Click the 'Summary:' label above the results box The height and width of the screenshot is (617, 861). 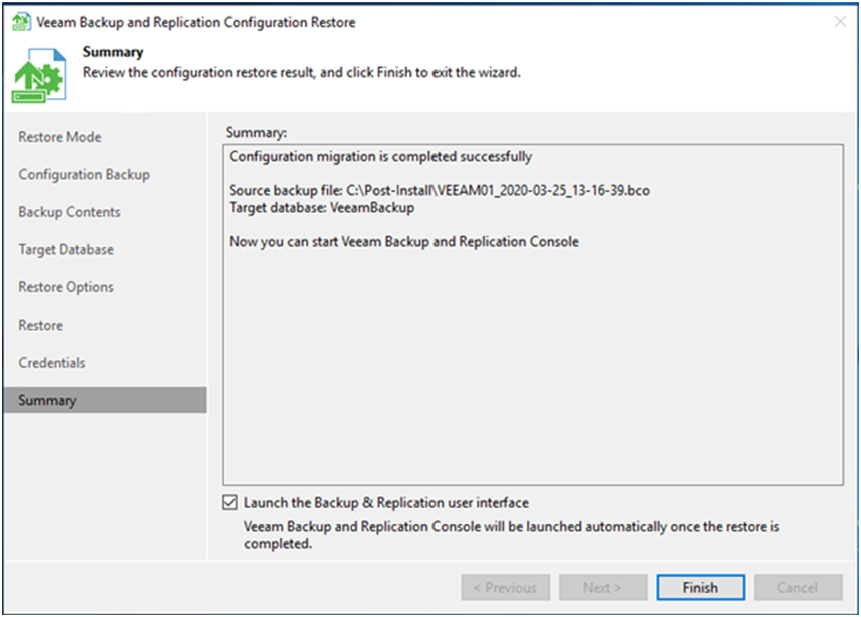click(x=256, y=133)
